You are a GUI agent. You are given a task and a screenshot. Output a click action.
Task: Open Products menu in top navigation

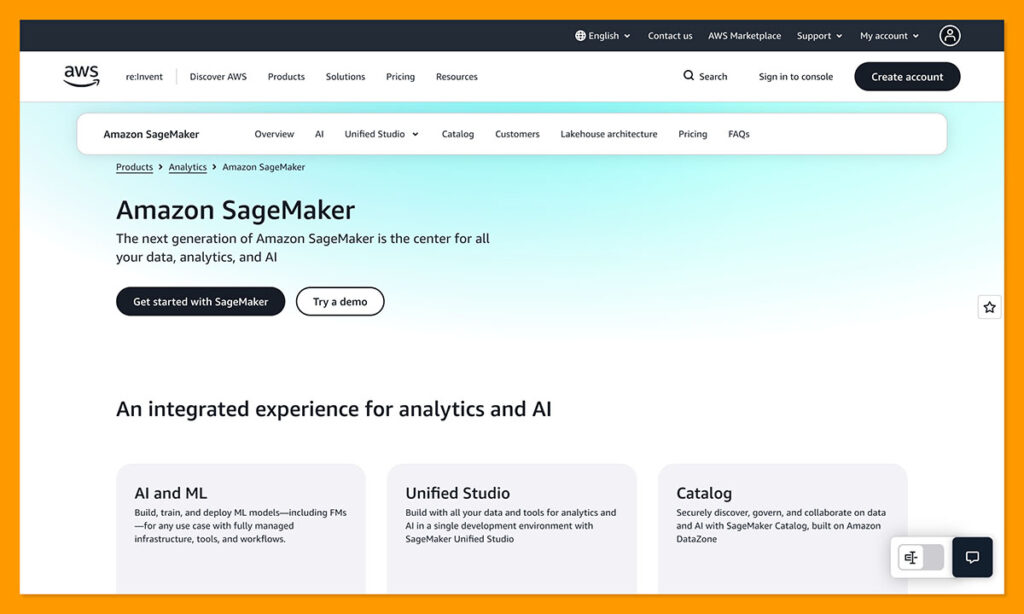point(286,76)
